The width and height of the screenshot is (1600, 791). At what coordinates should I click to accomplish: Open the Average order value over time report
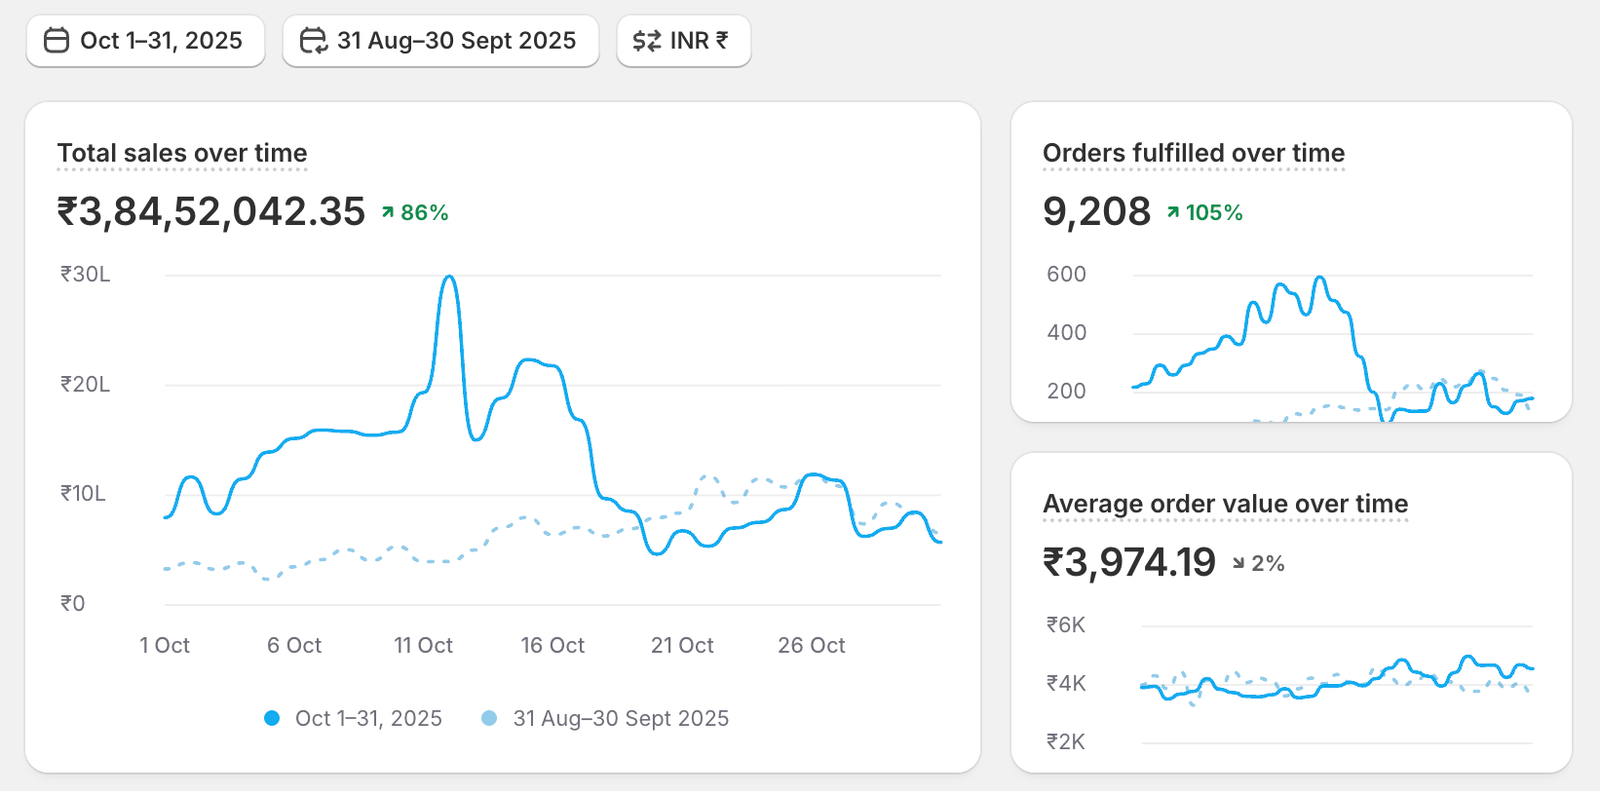1225,504
